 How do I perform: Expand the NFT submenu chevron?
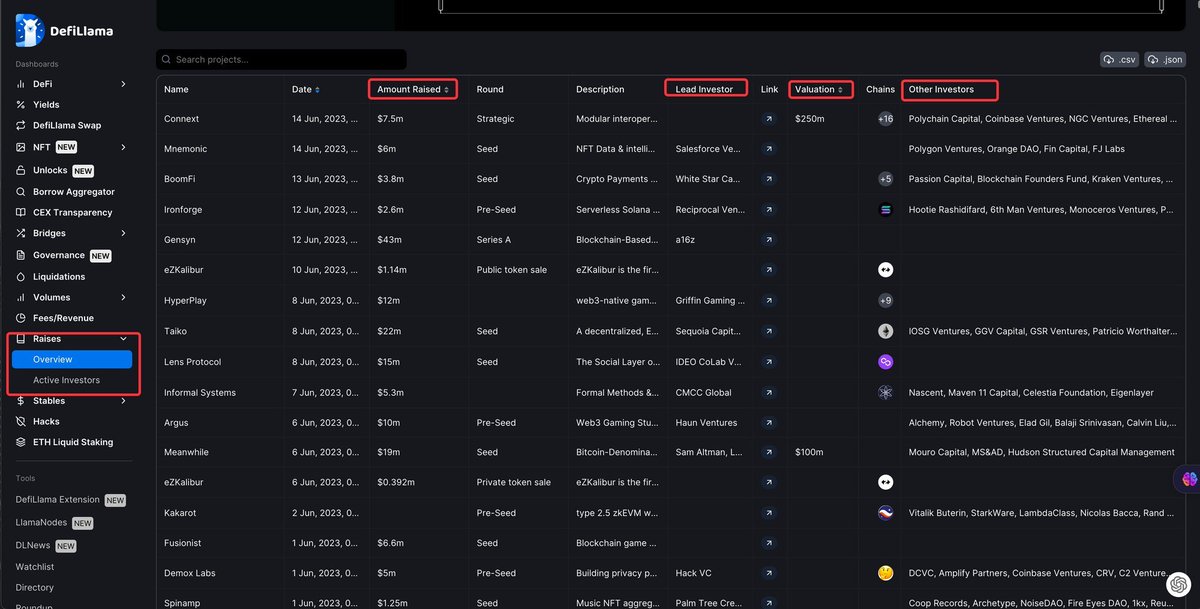[x=123, y=147]
